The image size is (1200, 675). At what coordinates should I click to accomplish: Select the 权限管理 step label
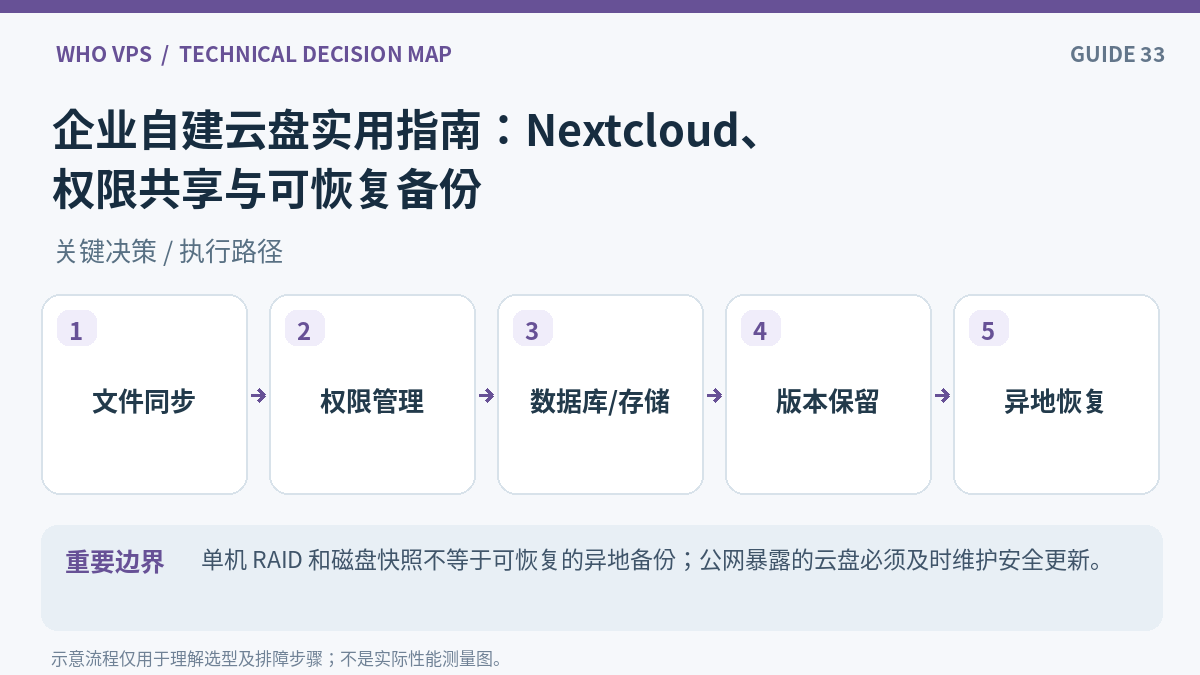(372, 402)
